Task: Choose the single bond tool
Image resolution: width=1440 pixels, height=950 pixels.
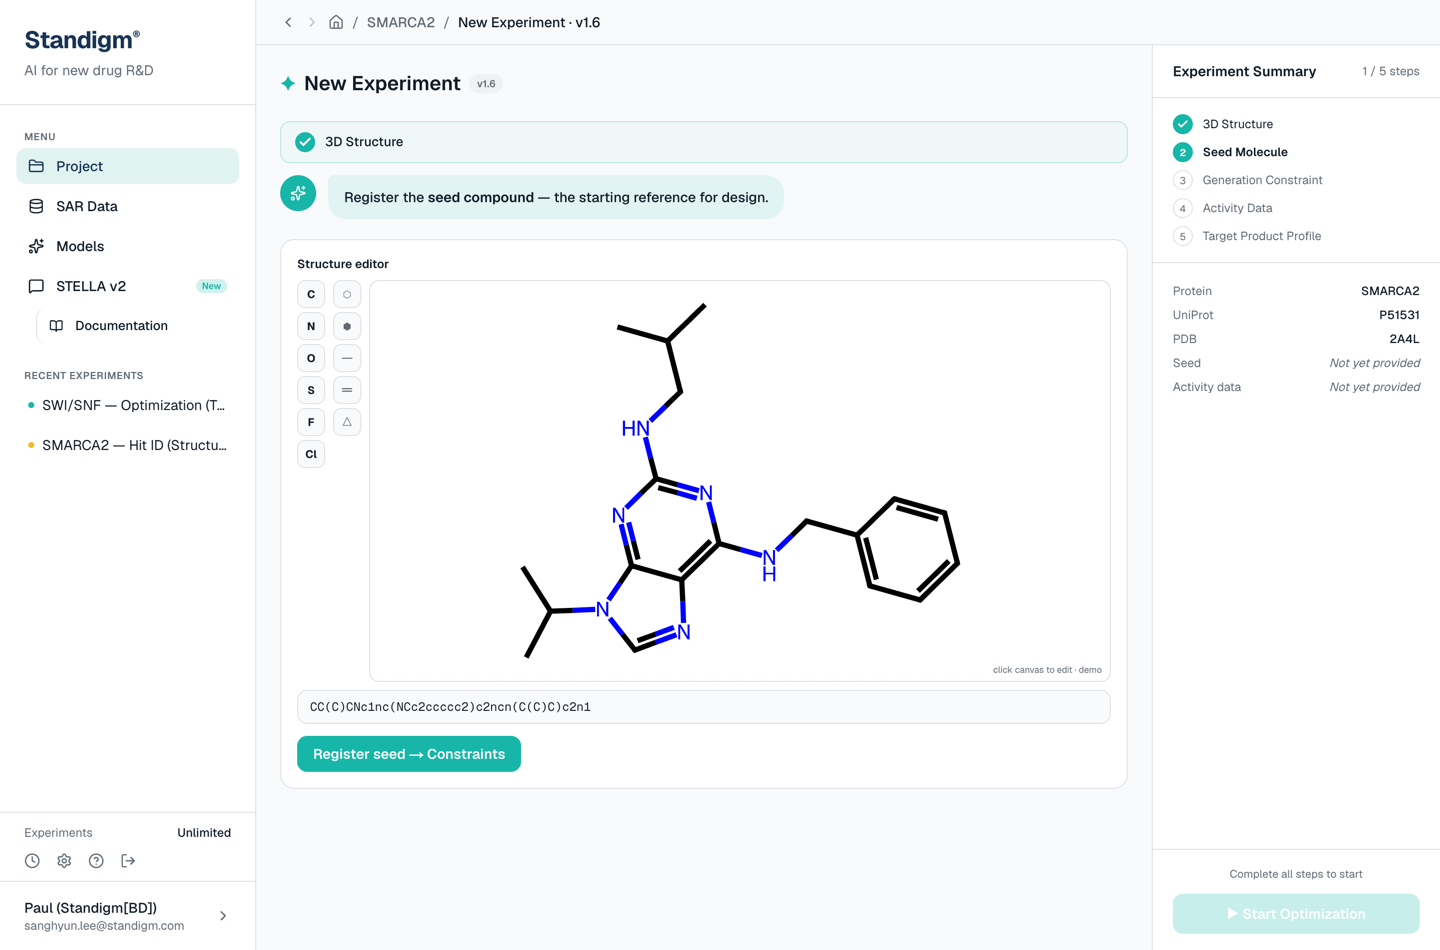Action: point(347,358)
